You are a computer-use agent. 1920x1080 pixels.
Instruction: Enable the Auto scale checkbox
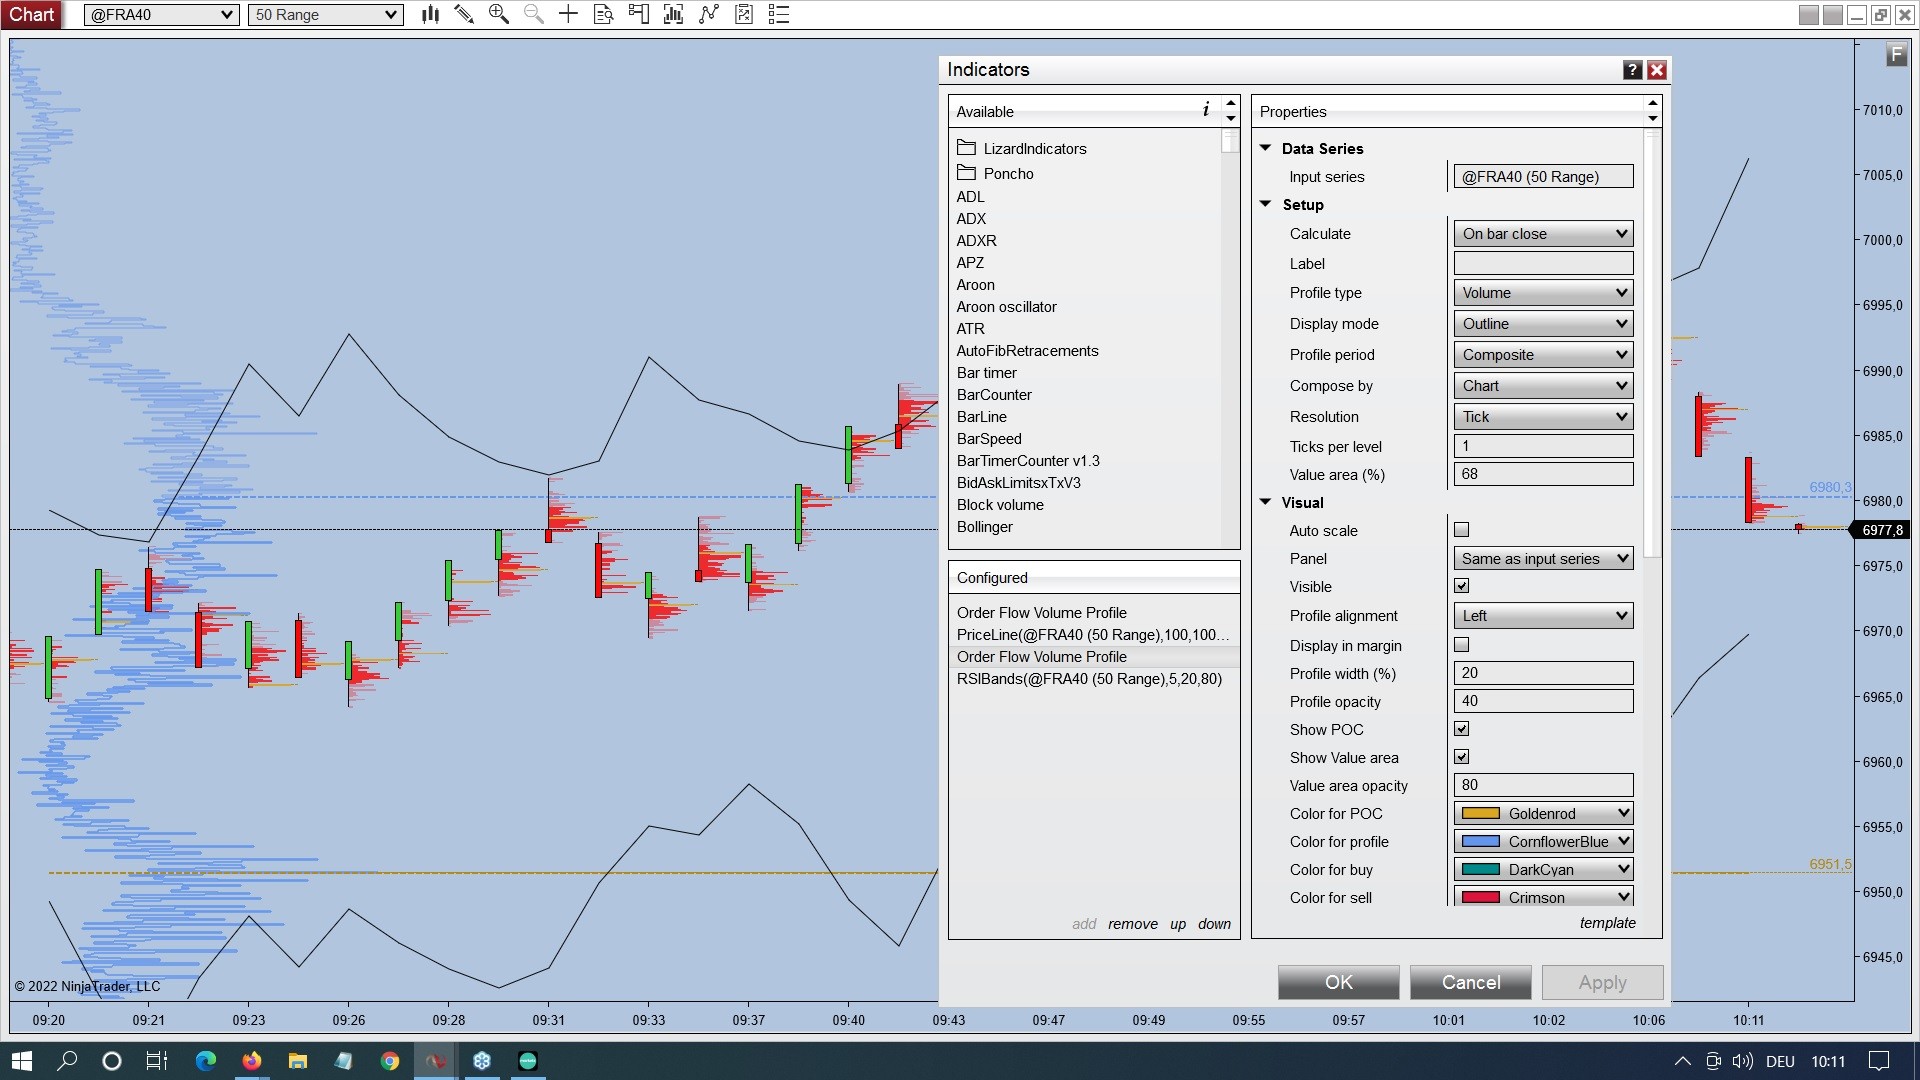(x=1461, y=530)
